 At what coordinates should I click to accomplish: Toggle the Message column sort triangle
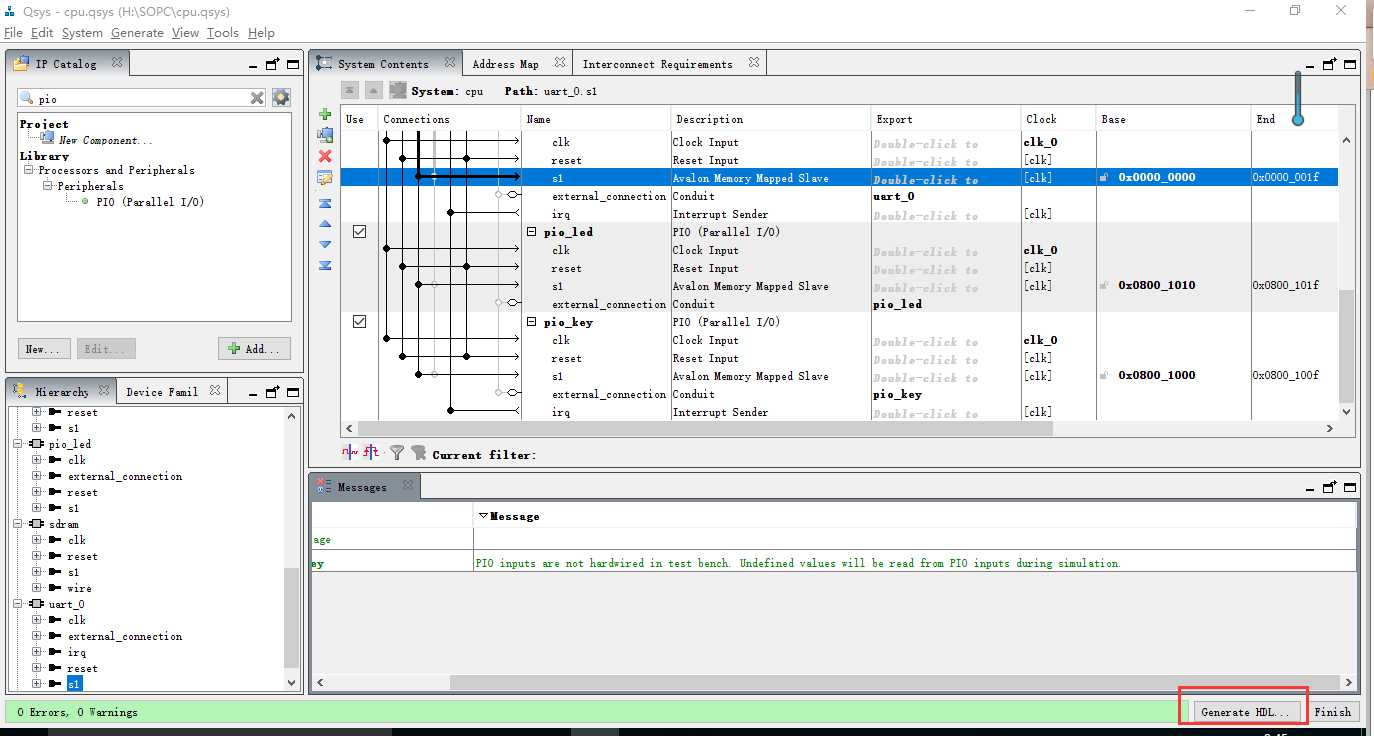tap(483, 516)
